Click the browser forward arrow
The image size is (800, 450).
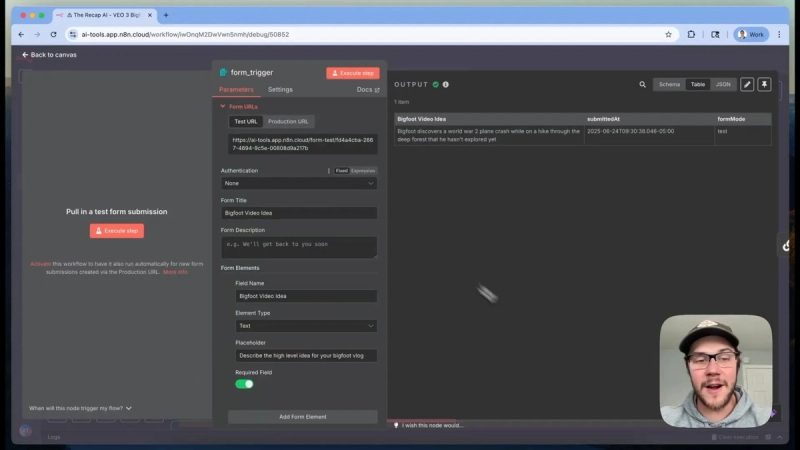(37, 35)
